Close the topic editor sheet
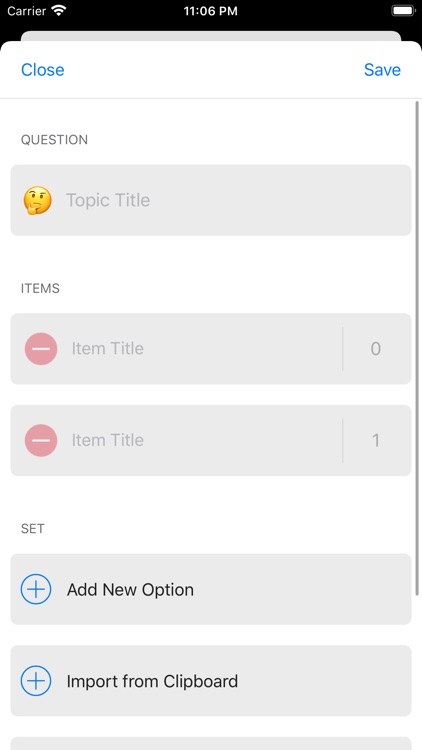The image size is (422, 750). click(43, 70)
